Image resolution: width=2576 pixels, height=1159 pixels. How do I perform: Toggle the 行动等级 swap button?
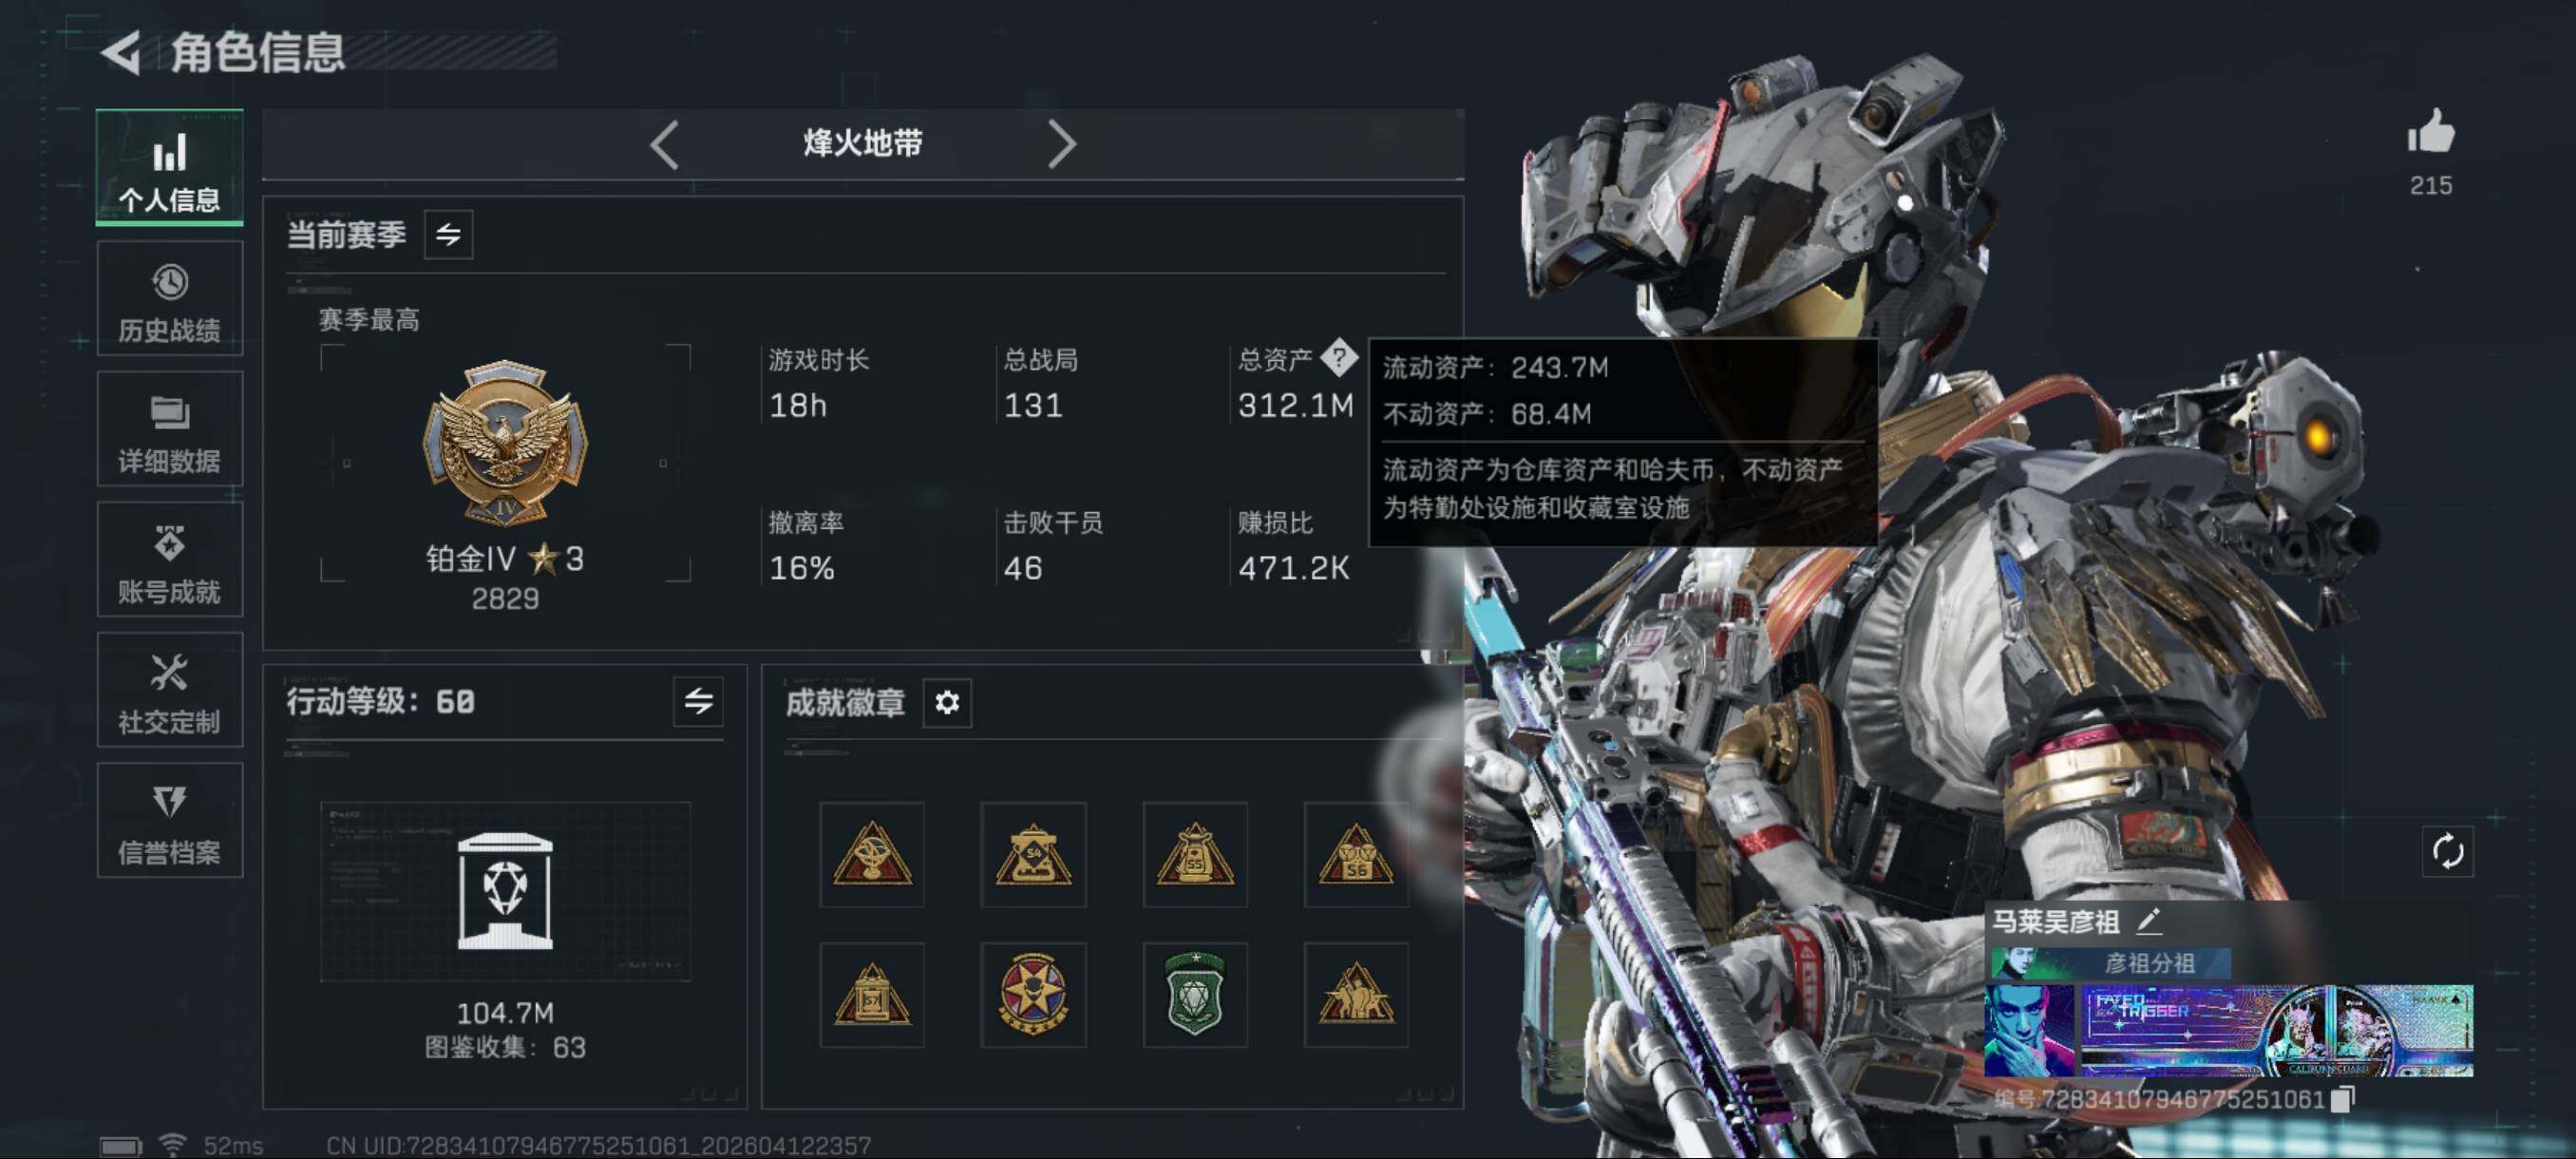click(698, 701)
